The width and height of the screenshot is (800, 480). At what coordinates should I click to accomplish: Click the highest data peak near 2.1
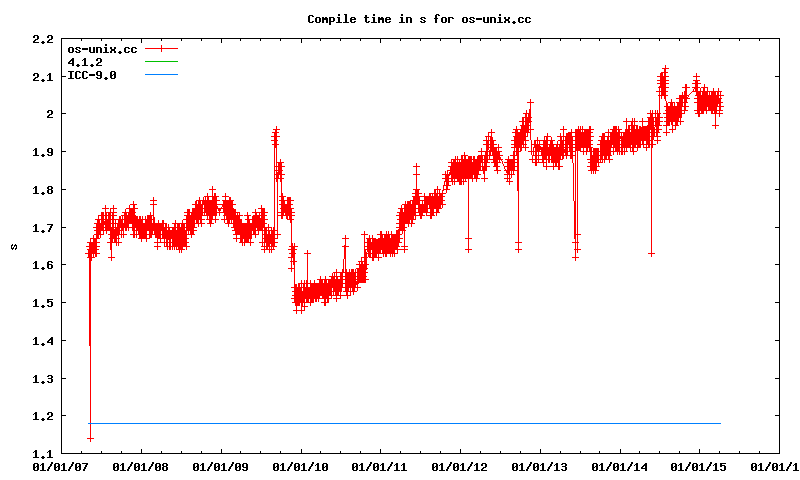pyautogui.click(x=664, y=72)
